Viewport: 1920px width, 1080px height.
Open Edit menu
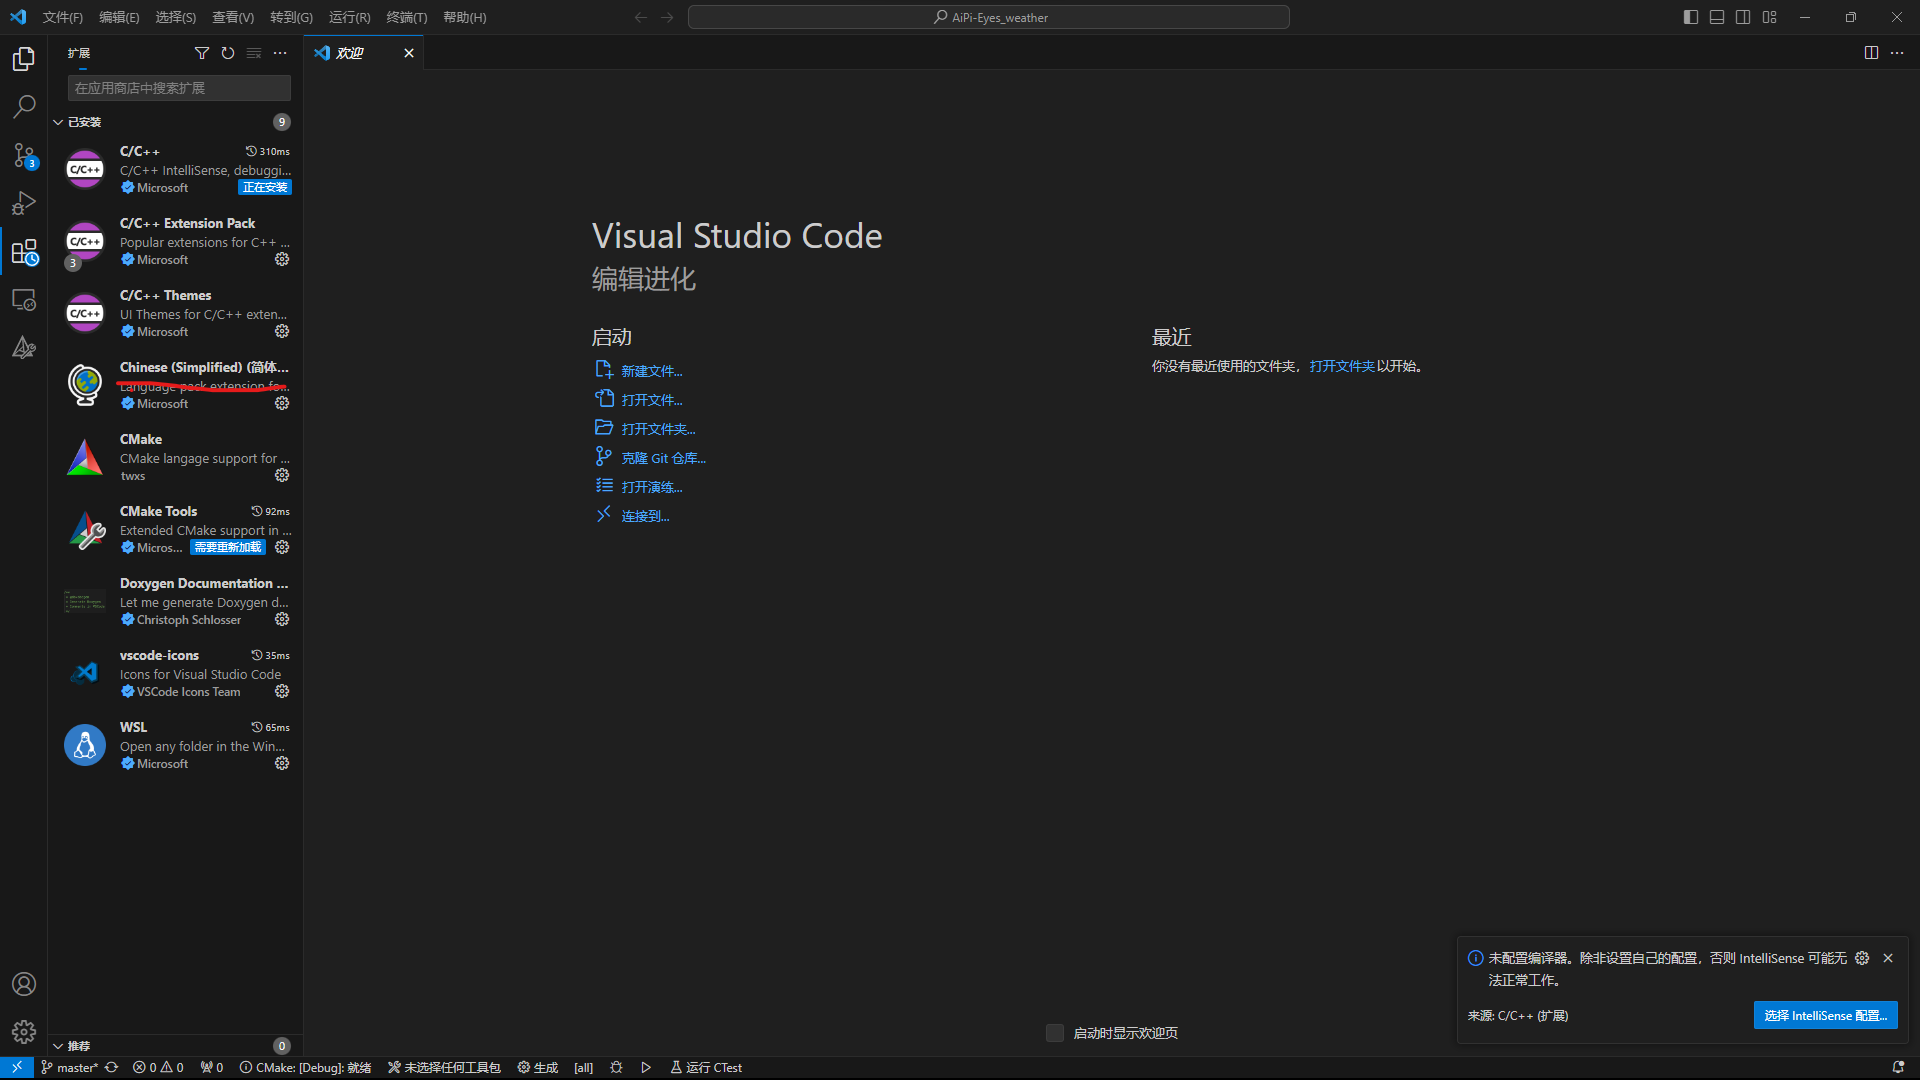[x=119, y=17]
